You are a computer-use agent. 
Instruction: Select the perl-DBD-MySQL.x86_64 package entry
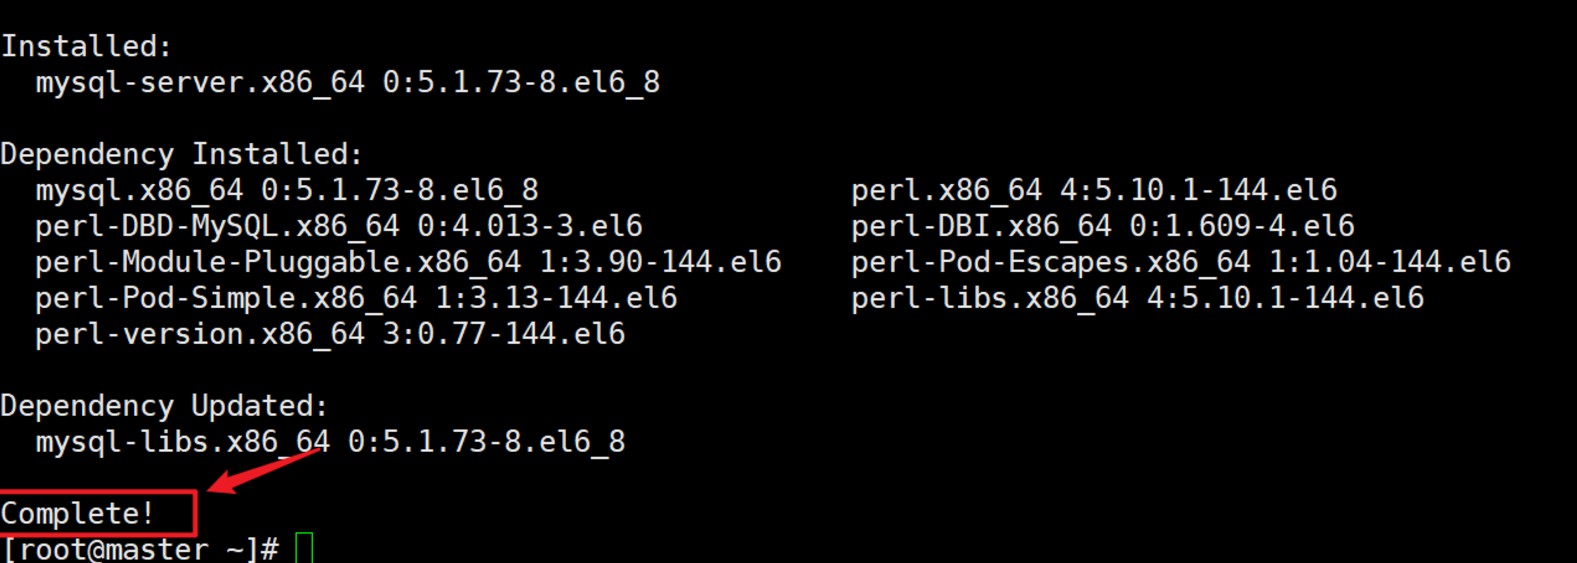coord(217,226)
